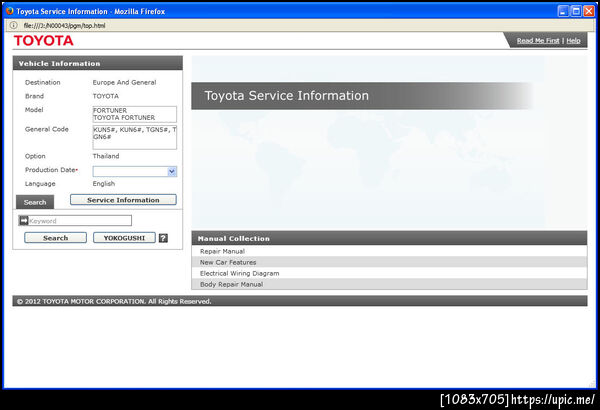
Task: Click the 'English' language value
Action: (104, 184)
